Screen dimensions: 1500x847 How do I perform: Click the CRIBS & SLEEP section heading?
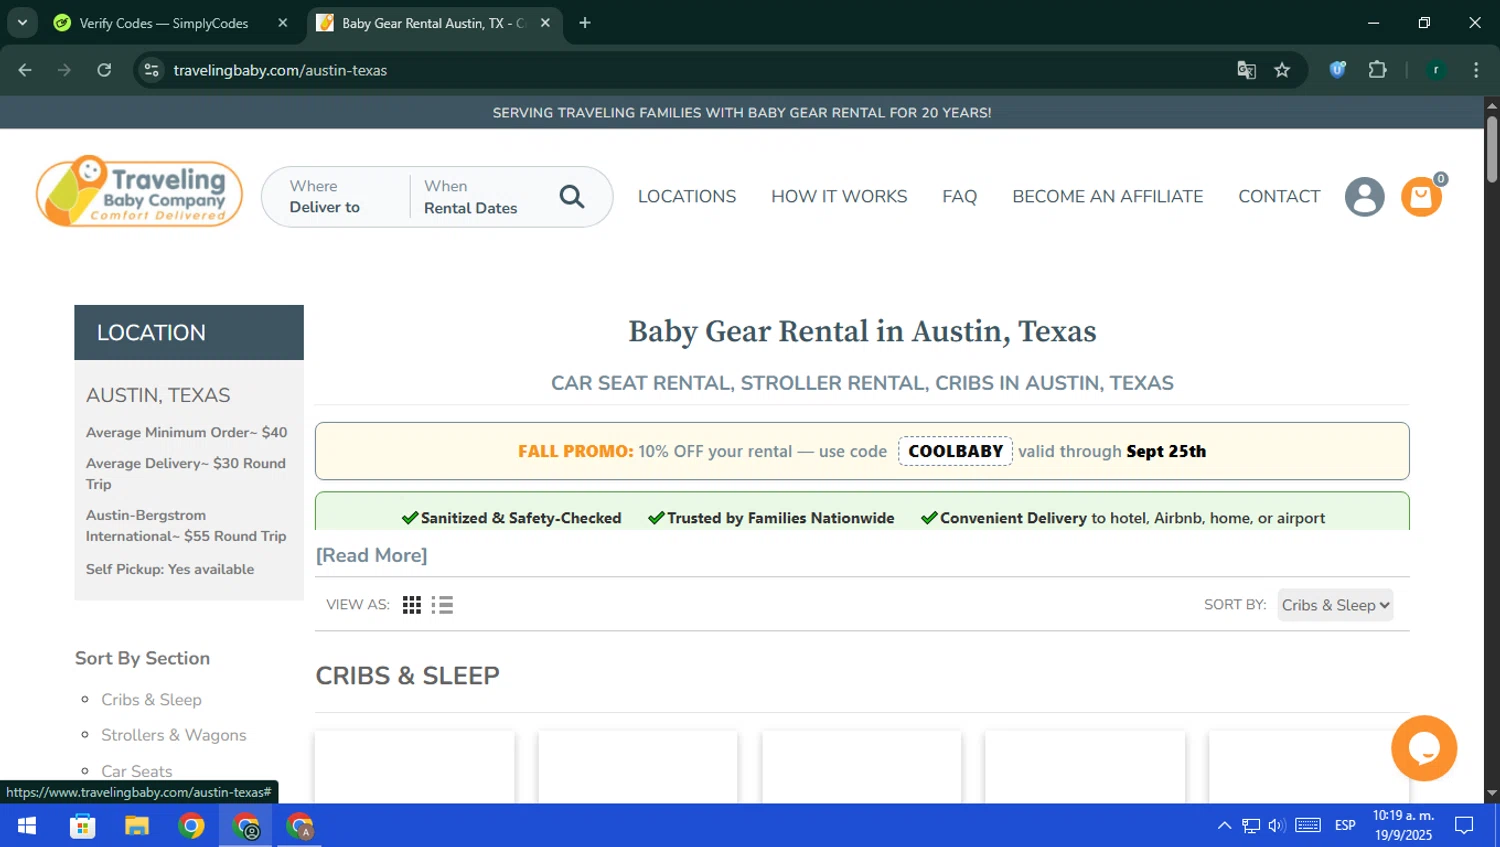[407, 676]
